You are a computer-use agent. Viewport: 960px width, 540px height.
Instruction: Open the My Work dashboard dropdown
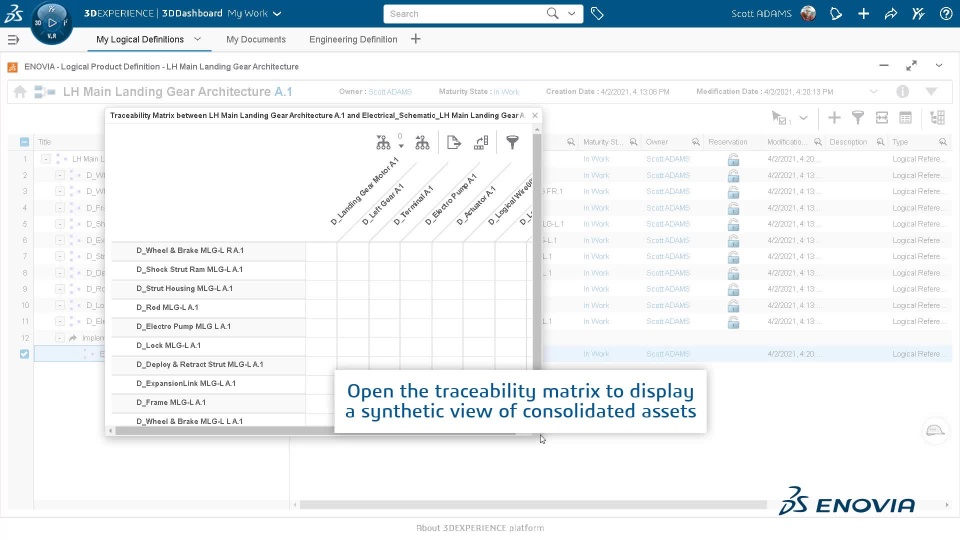coord(277,13)
